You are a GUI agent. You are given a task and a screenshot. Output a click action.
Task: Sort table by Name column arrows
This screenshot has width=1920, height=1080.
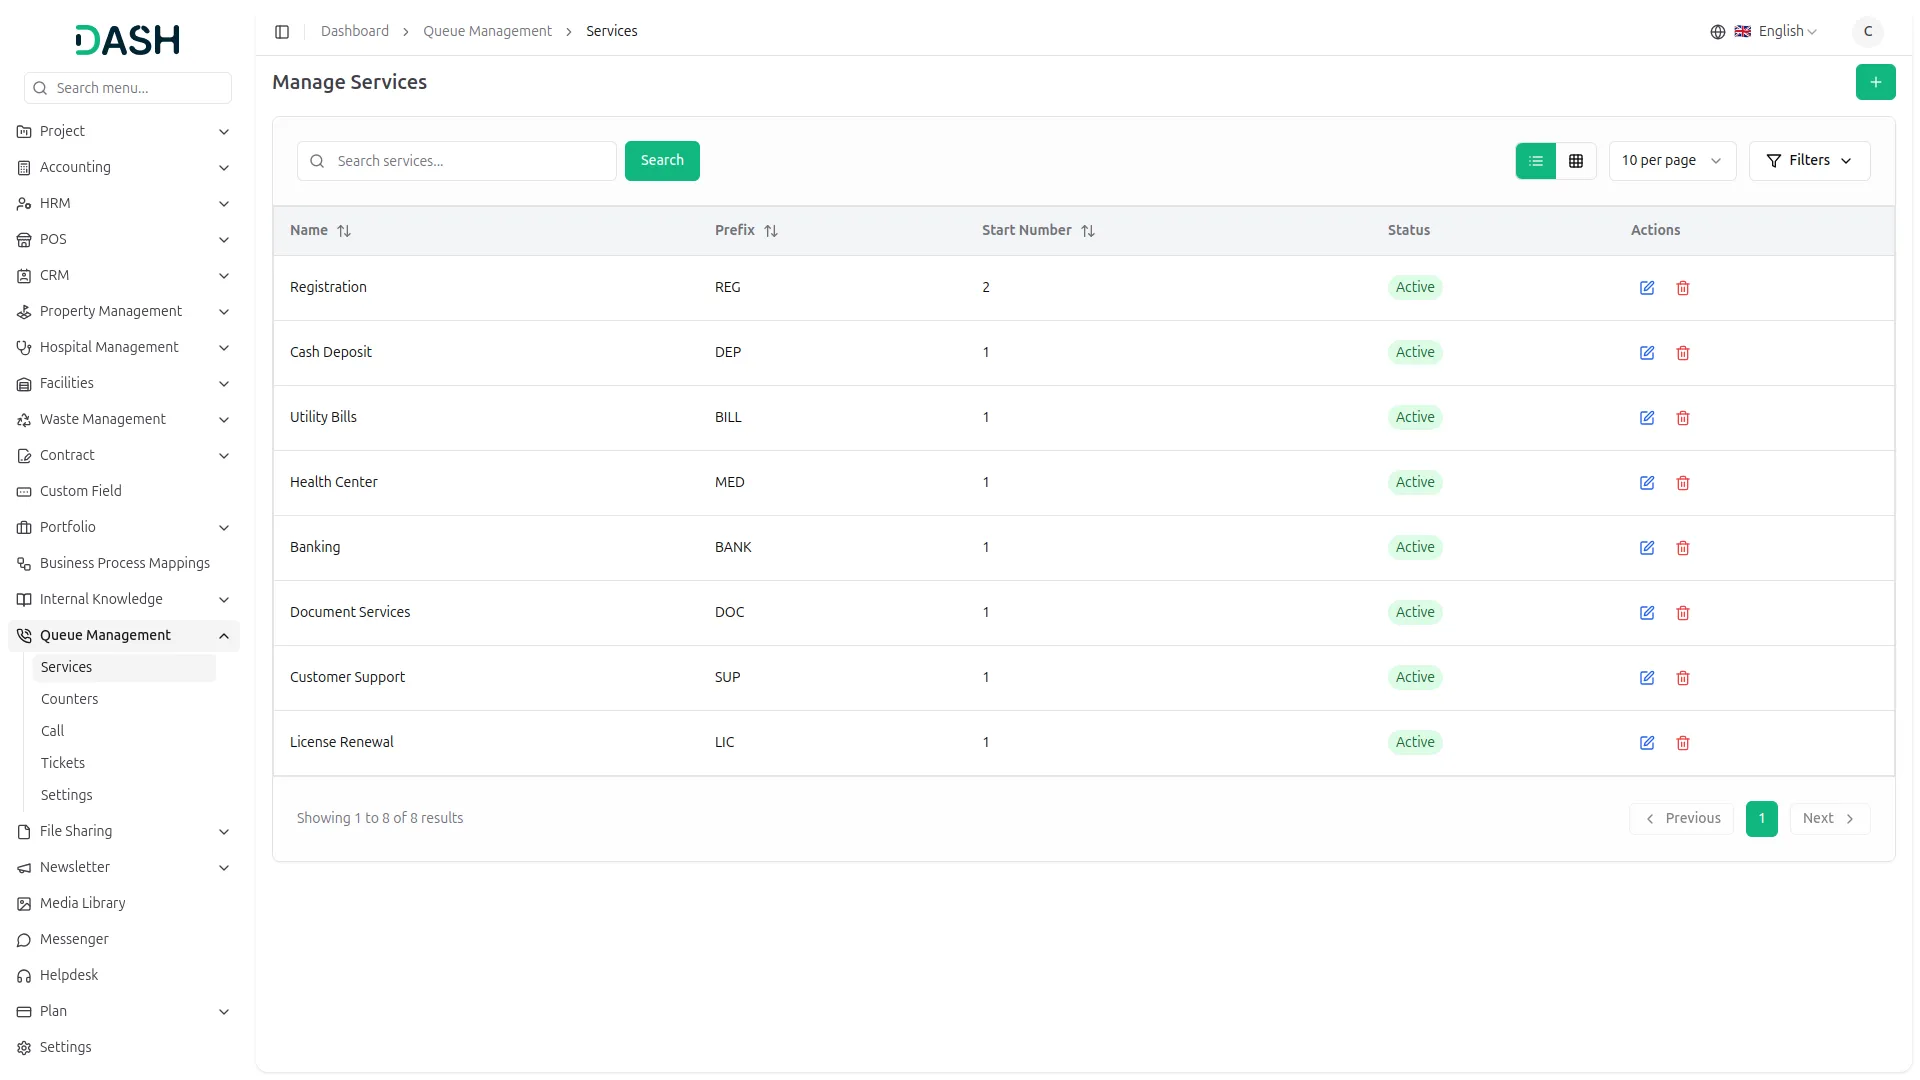point(344,231)
